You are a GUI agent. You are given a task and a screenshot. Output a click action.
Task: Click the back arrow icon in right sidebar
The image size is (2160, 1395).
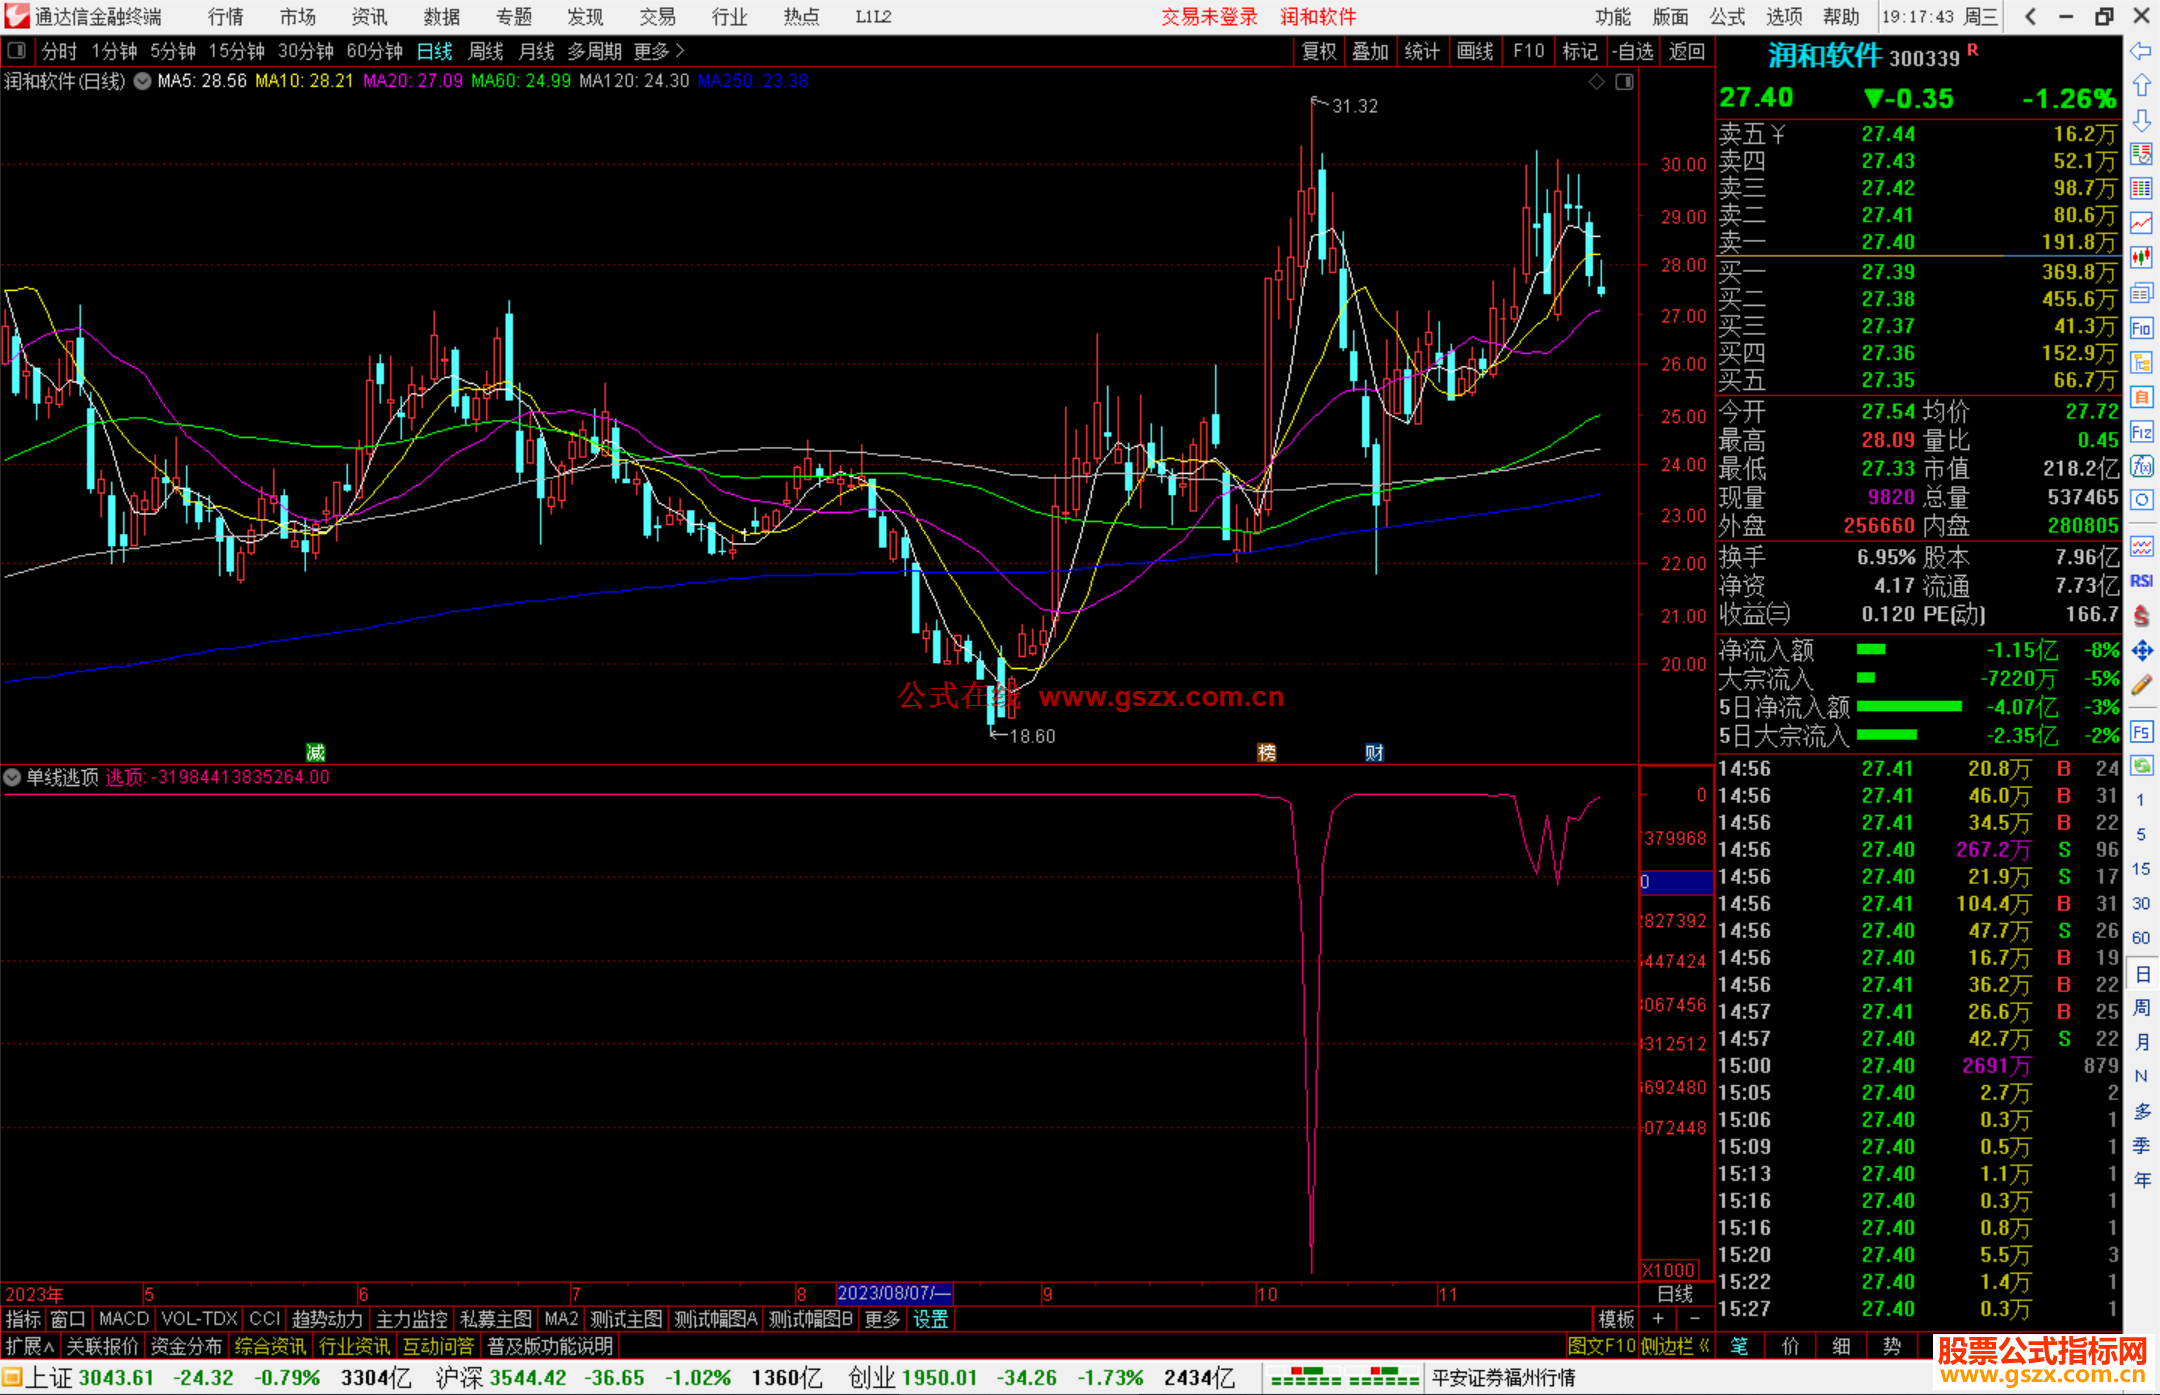2141,51
